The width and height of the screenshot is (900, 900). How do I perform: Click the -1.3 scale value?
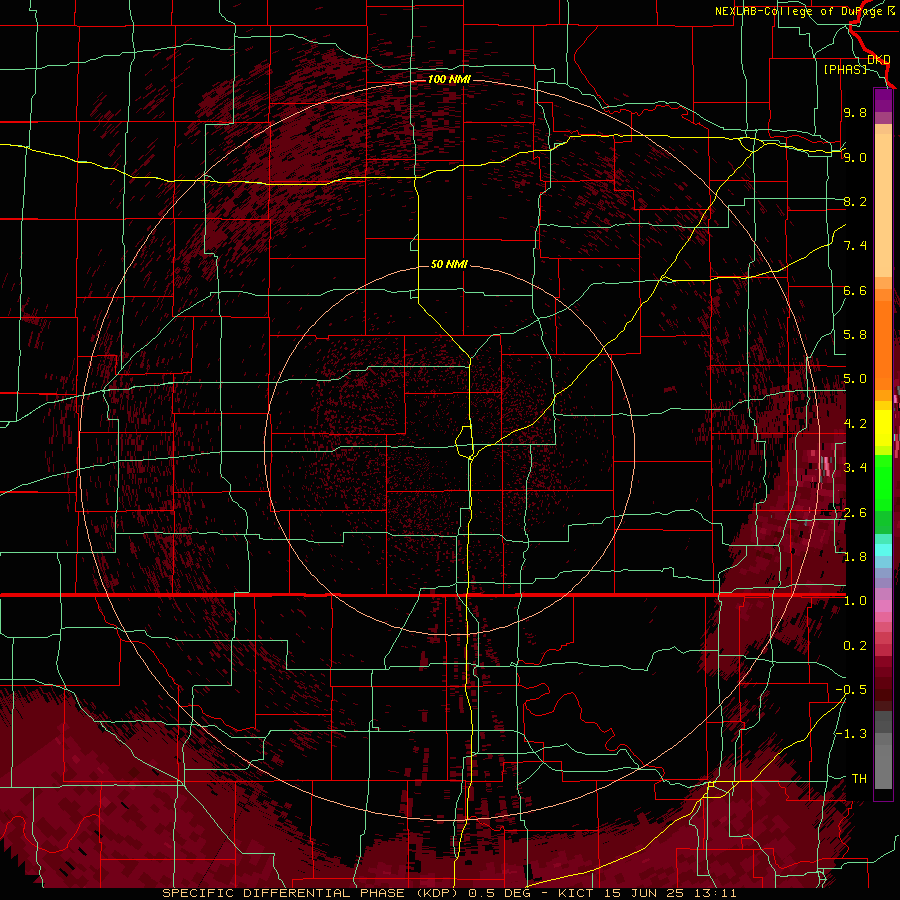pyautogui.click(x=851, y=734)
